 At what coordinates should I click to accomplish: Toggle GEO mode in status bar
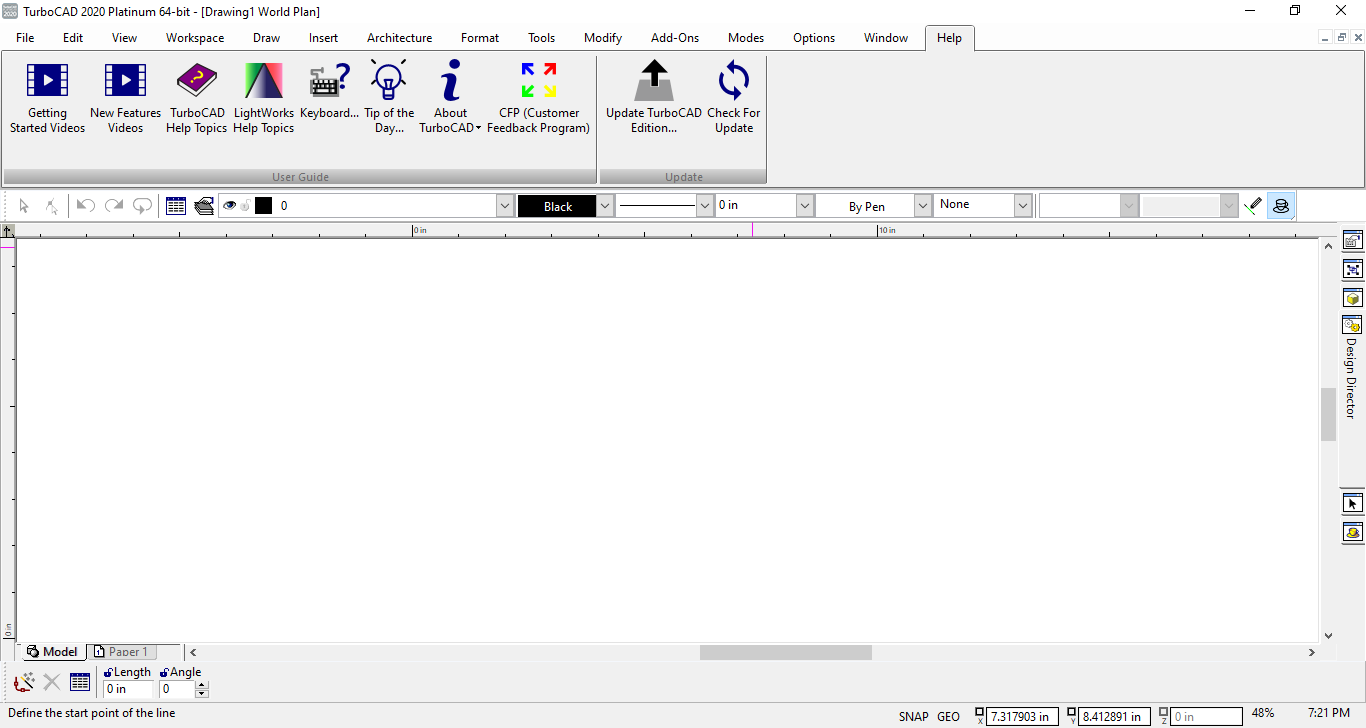tap(949, 716)
